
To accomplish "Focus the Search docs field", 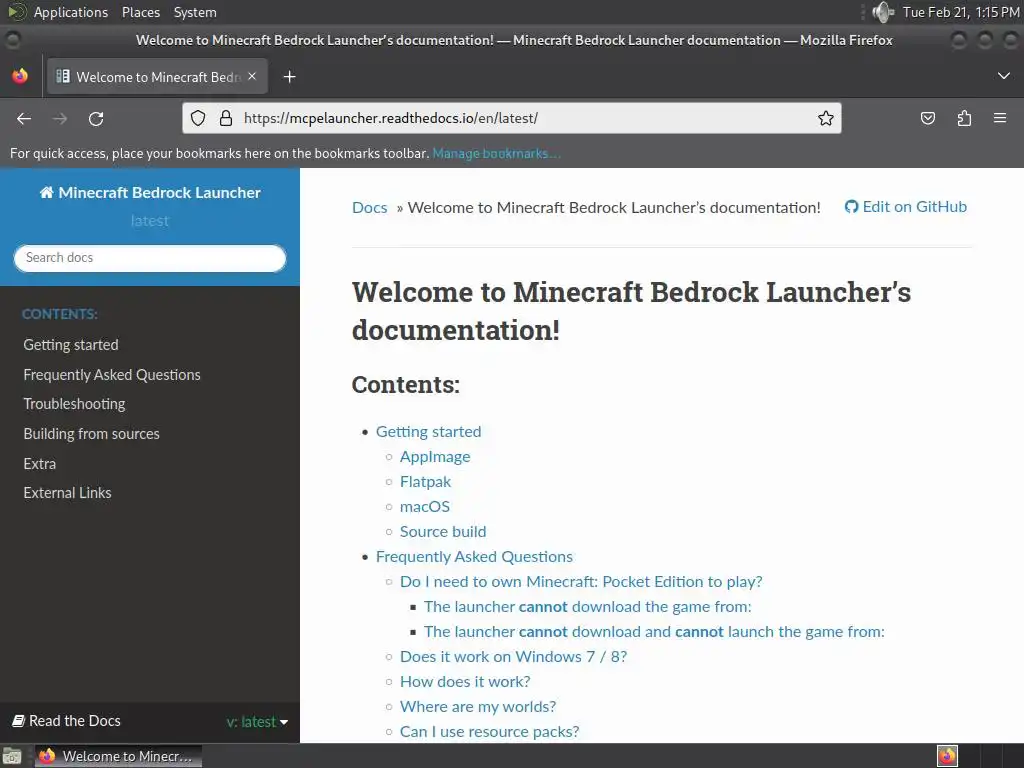I will [150, 258].
